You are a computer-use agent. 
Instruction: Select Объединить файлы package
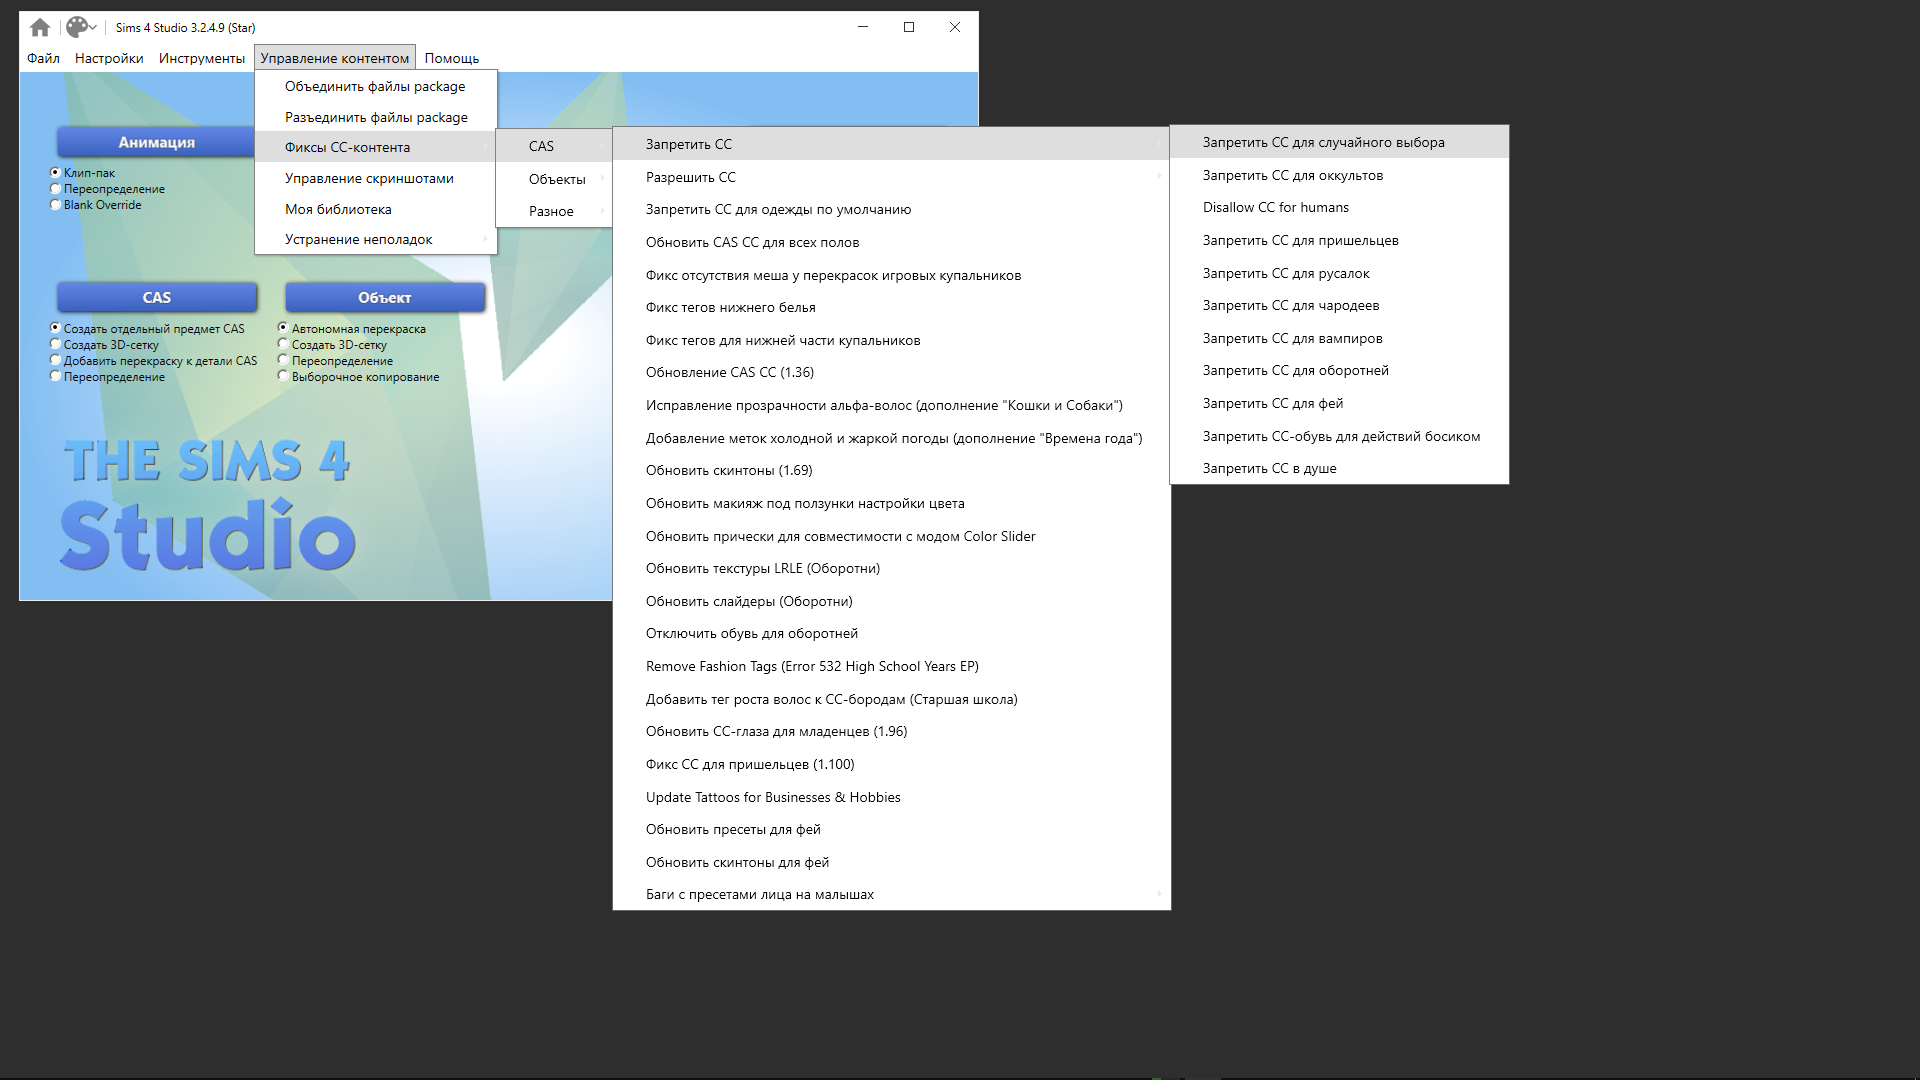pyautogui.click(x=374, y=86)
